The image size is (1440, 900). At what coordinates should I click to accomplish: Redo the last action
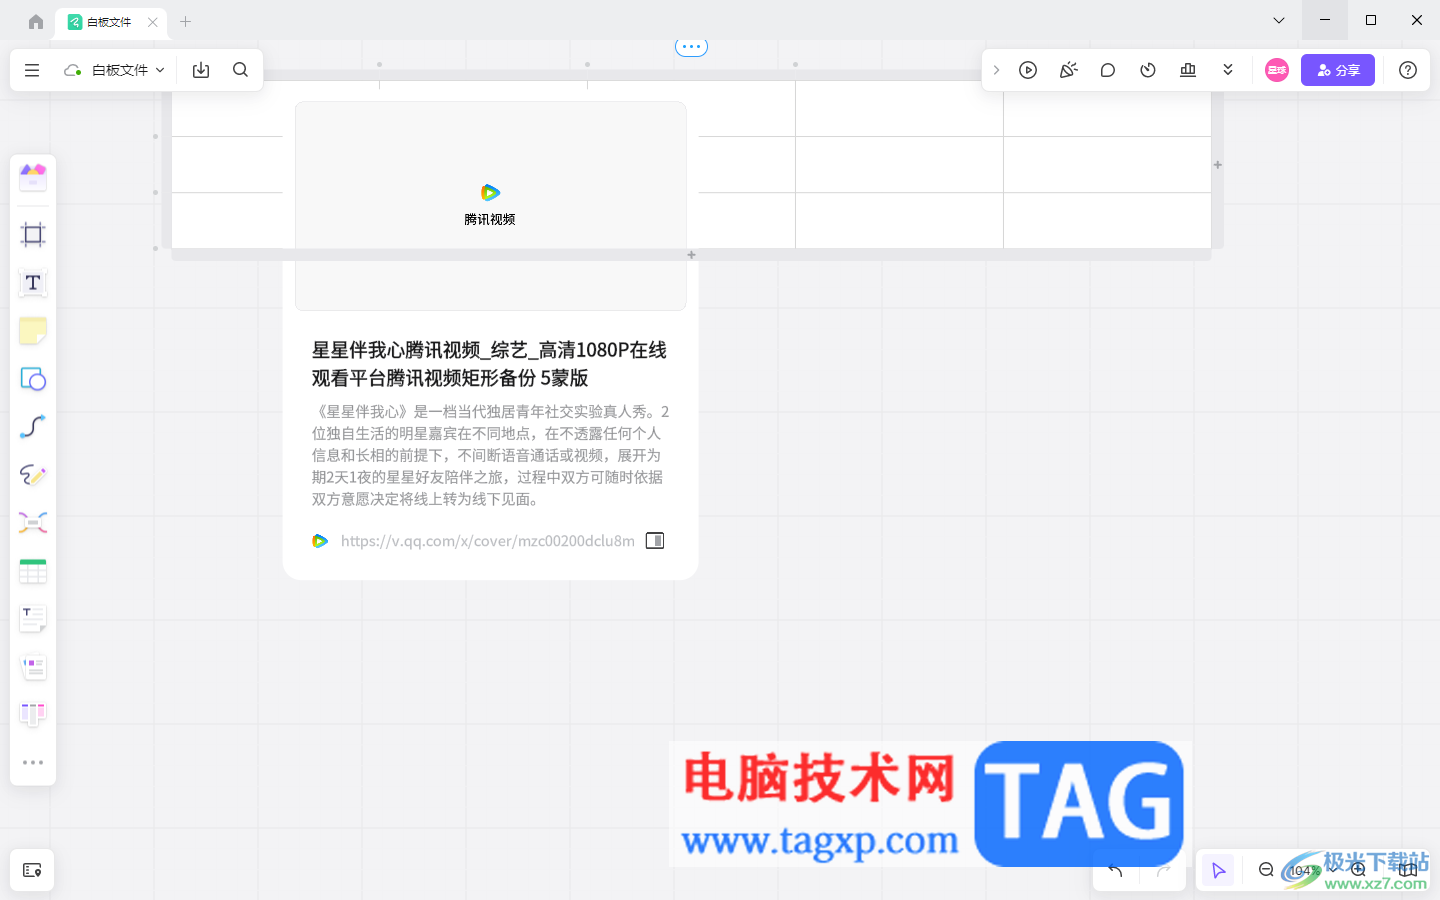(x=1163, y=870)
